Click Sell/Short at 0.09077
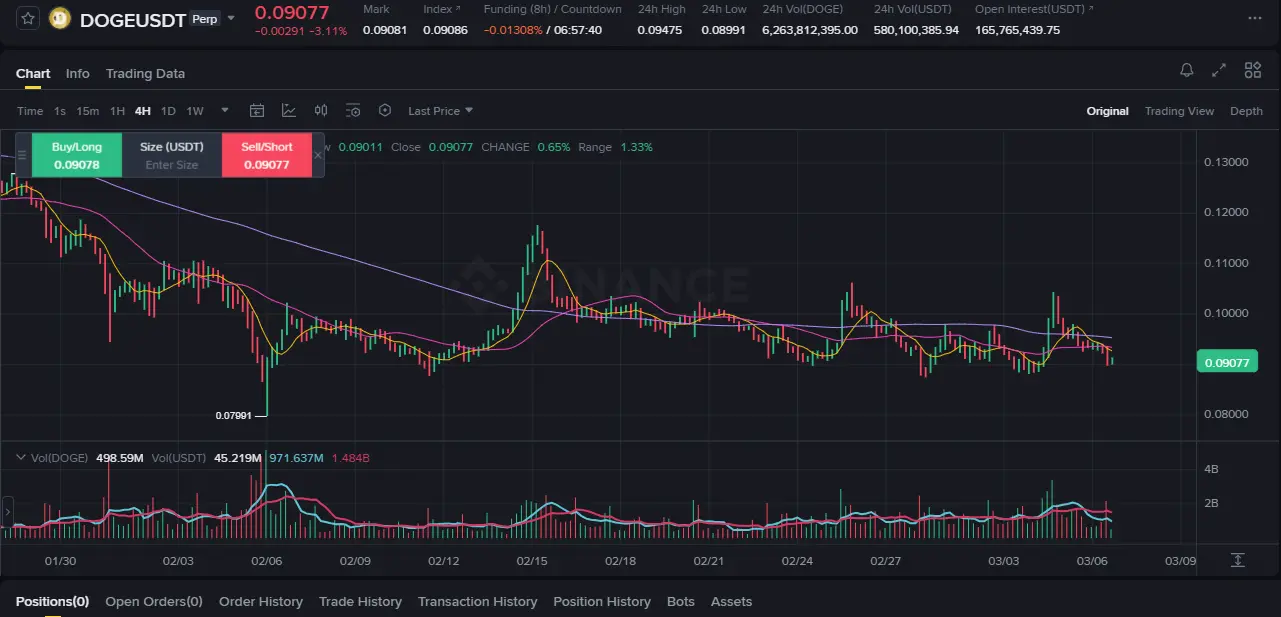Image resolution: width=1281 pixels, height=617 pixels. [267, 155]
